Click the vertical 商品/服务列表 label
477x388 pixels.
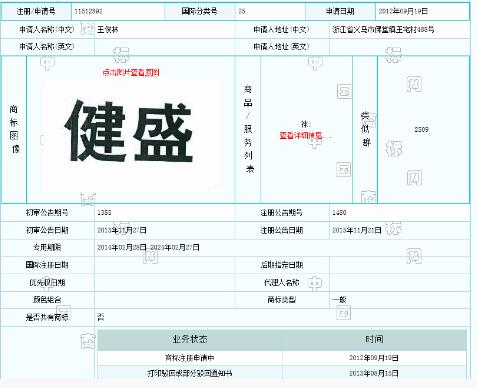[248, 129]
